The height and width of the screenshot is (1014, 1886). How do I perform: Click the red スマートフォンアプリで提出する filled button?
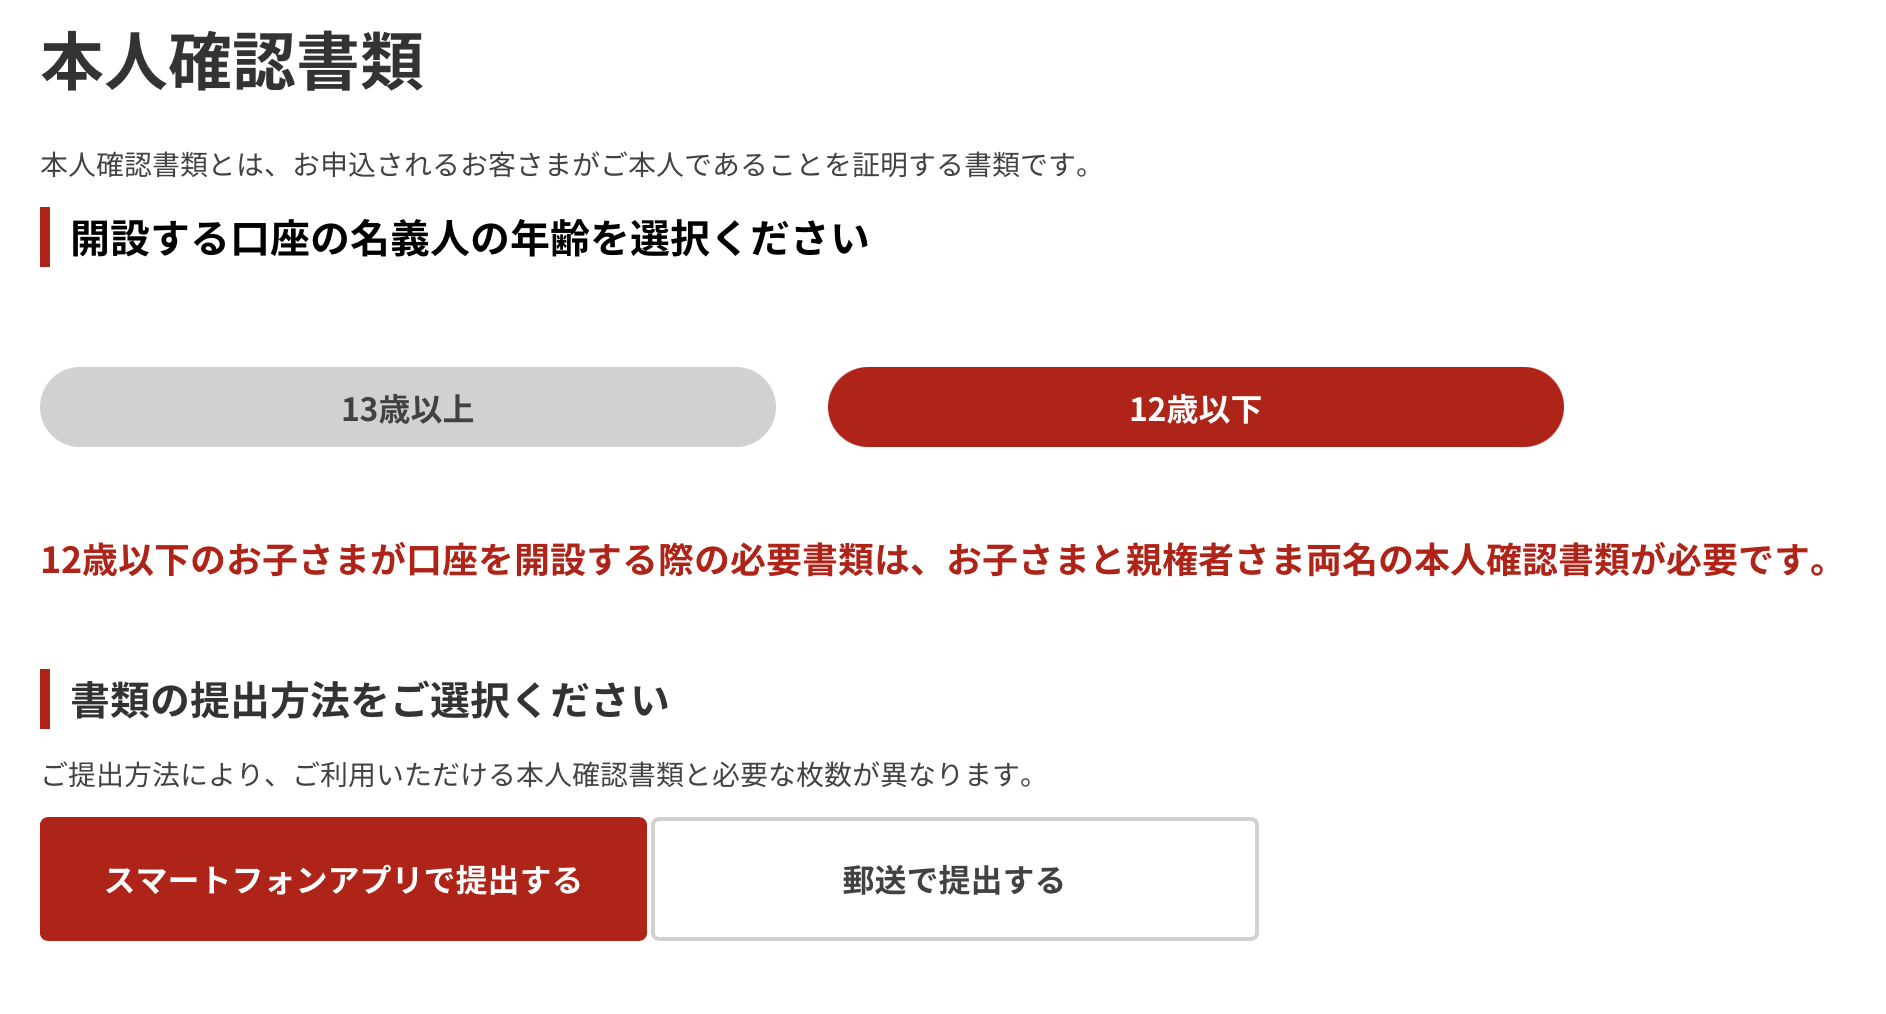(x=343, y=879)
